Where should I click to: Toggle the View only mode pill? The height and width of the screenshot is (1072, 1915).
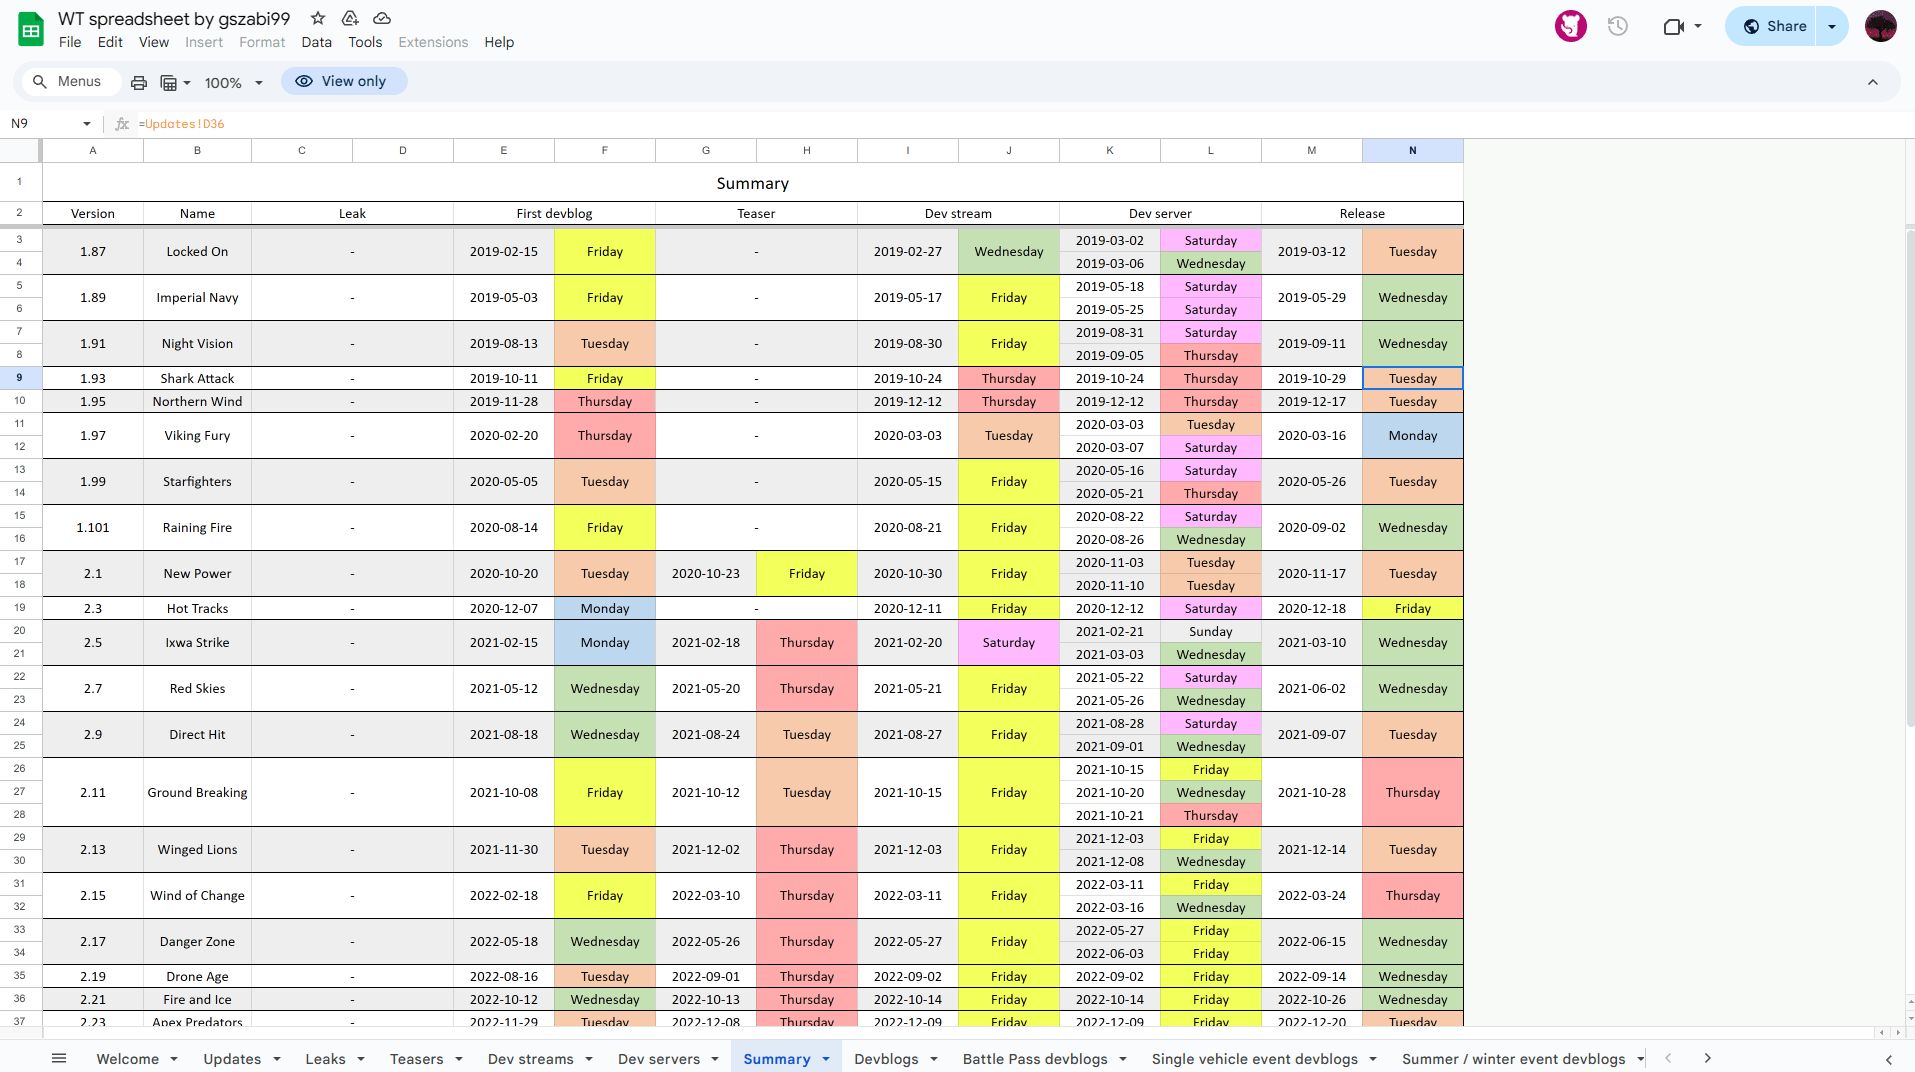[343, 81]
